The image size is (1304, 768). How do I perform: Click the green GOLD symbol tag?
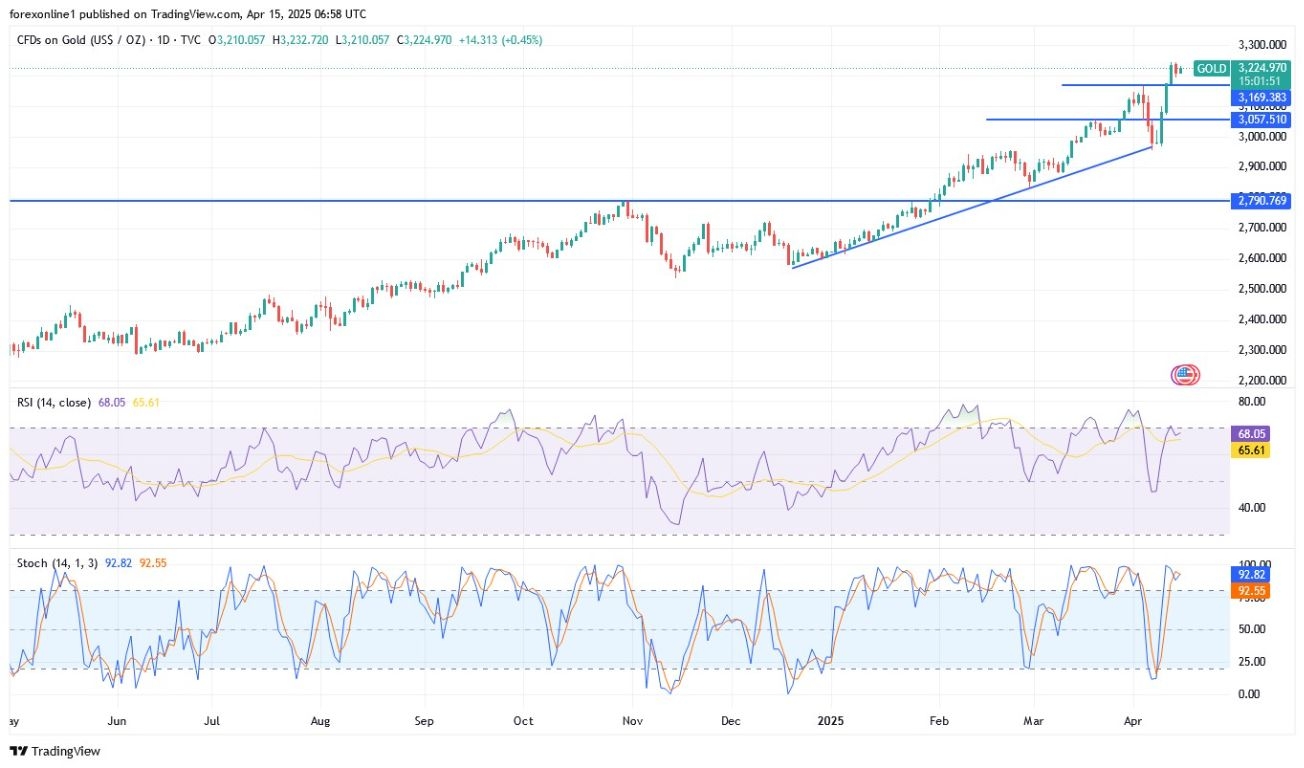1212,68
